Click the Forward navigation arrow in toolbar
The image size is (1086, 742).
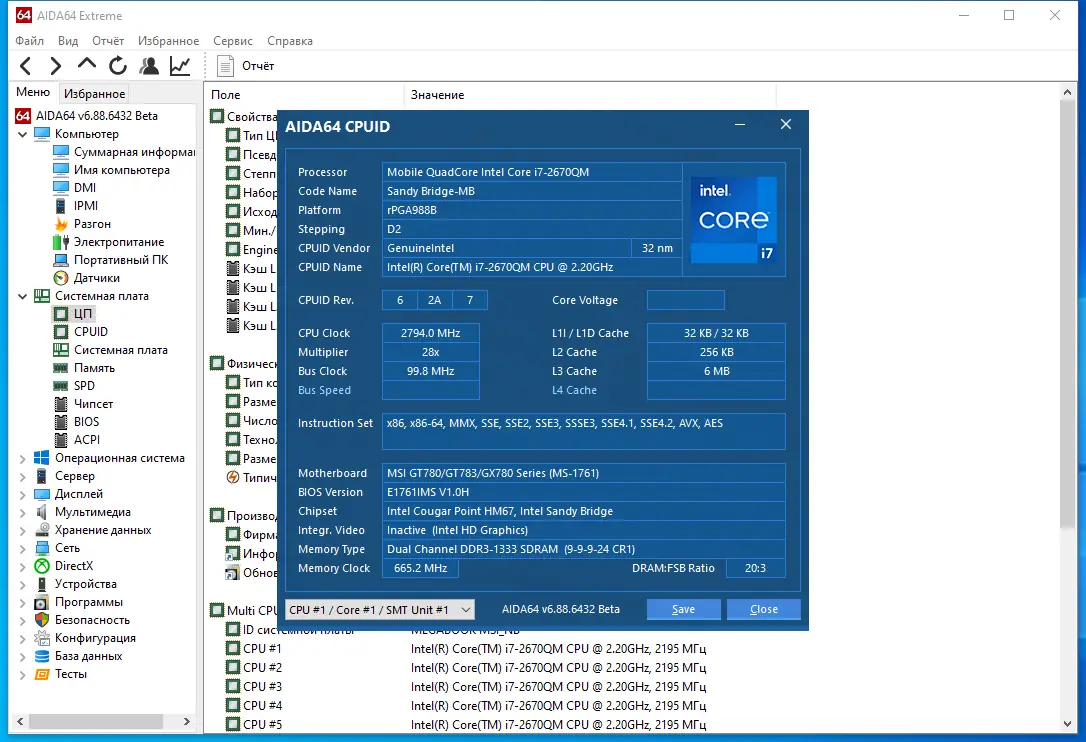point(56,66)
